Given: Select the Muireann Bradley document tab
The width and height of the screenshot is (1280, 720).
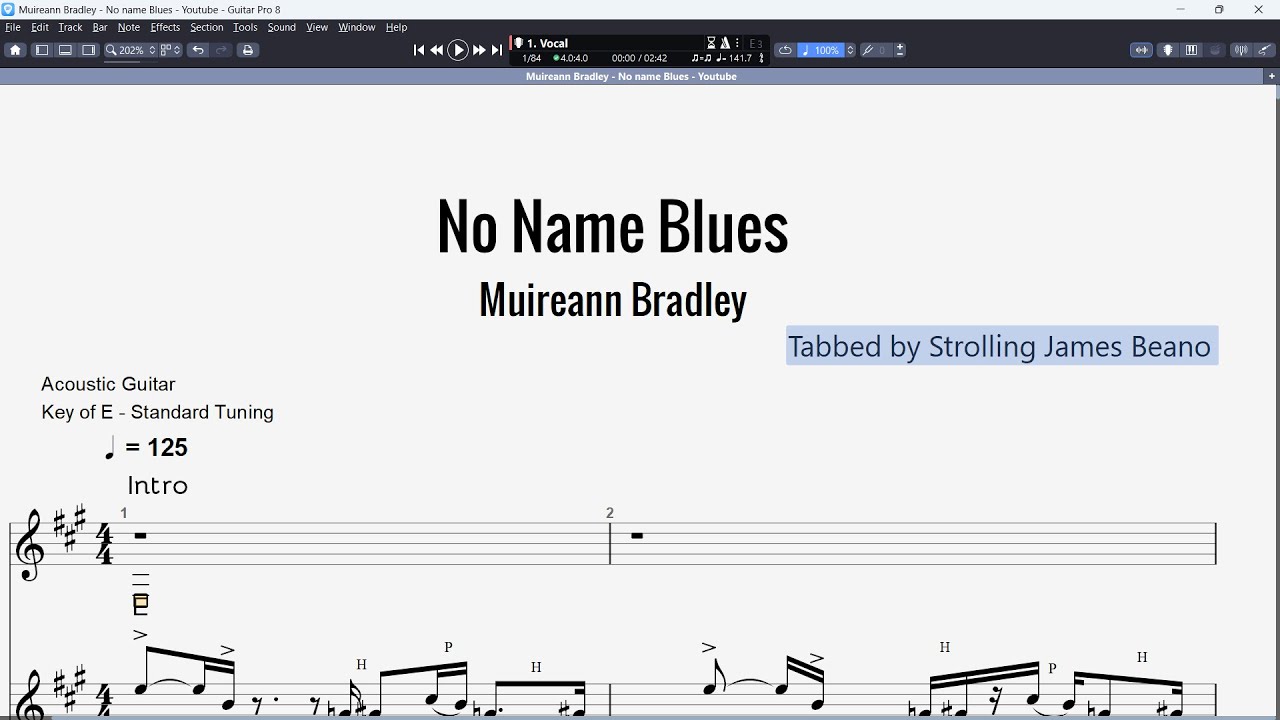Looking at the screenshot, I should [631, 76].
